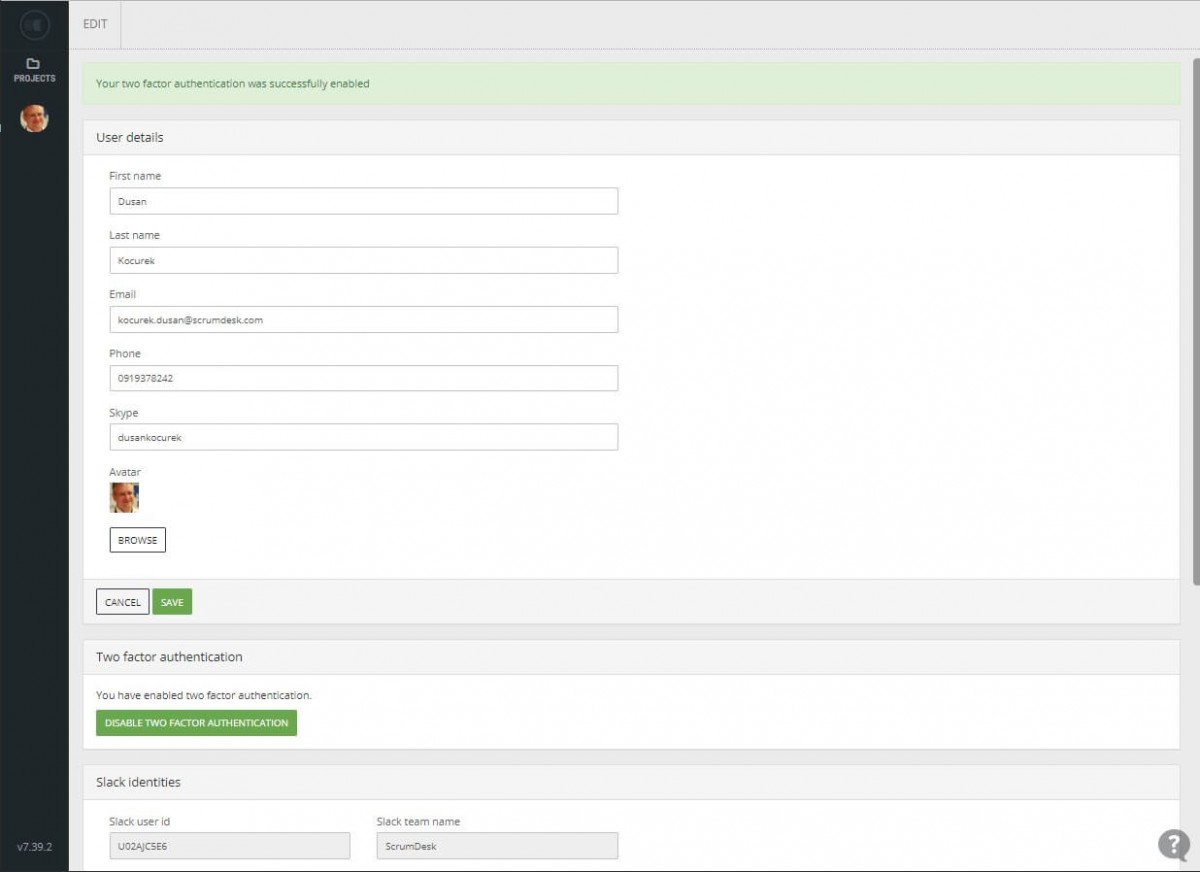Select the EDIT tab

click(x=95, y=24)
